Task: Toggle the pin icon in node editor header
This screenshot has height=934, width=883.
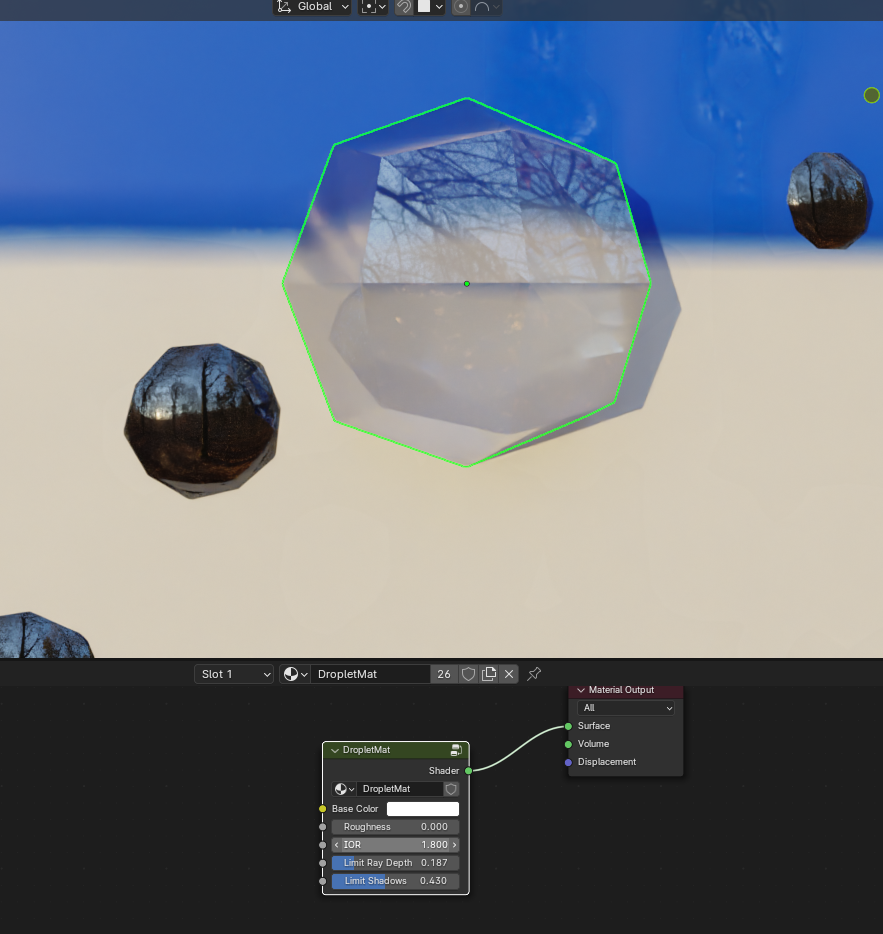Action: pyautogui.click(x=534, y=674)
